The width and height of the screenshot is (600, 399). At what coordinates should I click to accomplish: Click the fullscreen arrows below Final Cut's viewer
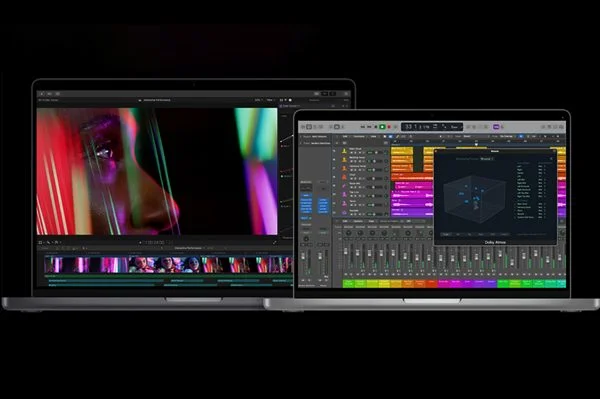click(274, 242)
